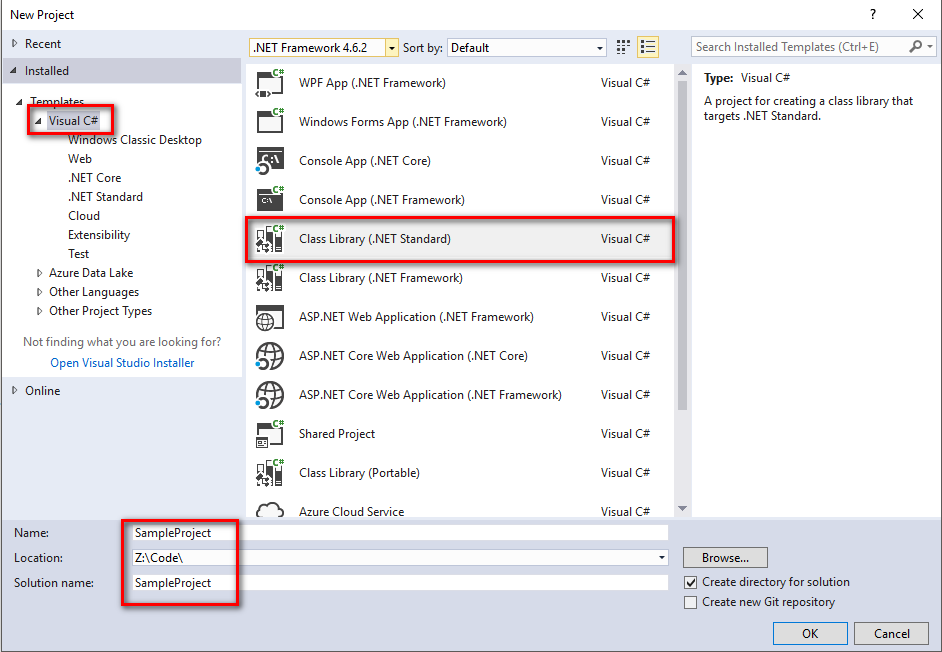This screenshot has height=652, width=942.
Task: Click the Class Library (.NET Standard) icon
Action: [270, 239]
